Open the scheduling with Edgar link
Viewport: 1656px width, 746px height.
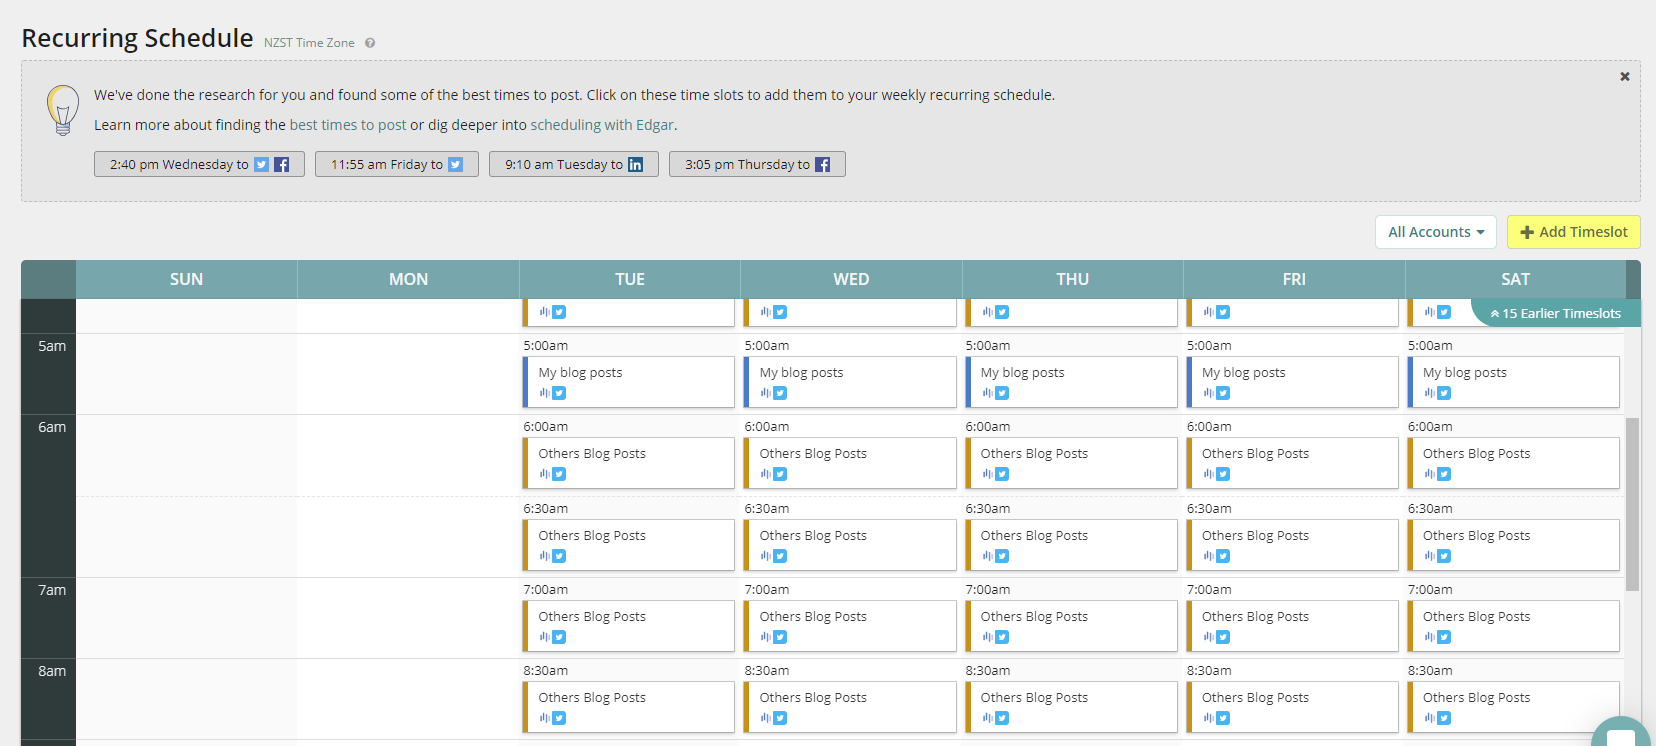tap(602, 125)
